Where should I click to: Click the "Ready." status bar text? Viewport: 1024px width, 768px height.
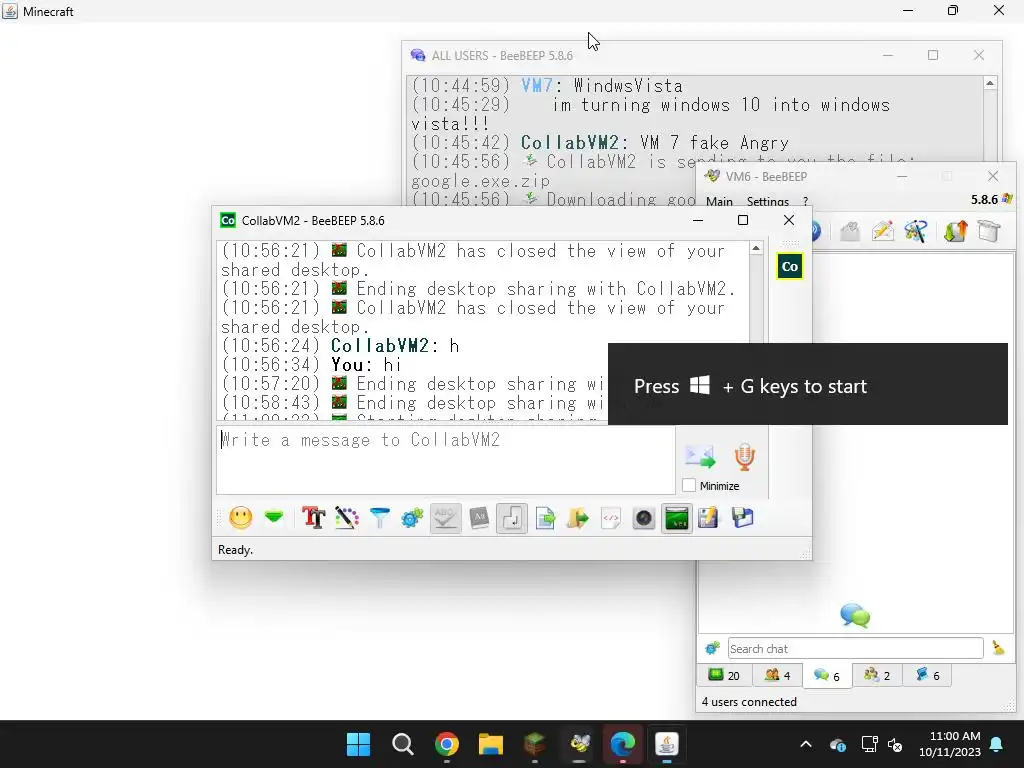tap(236, 550)
